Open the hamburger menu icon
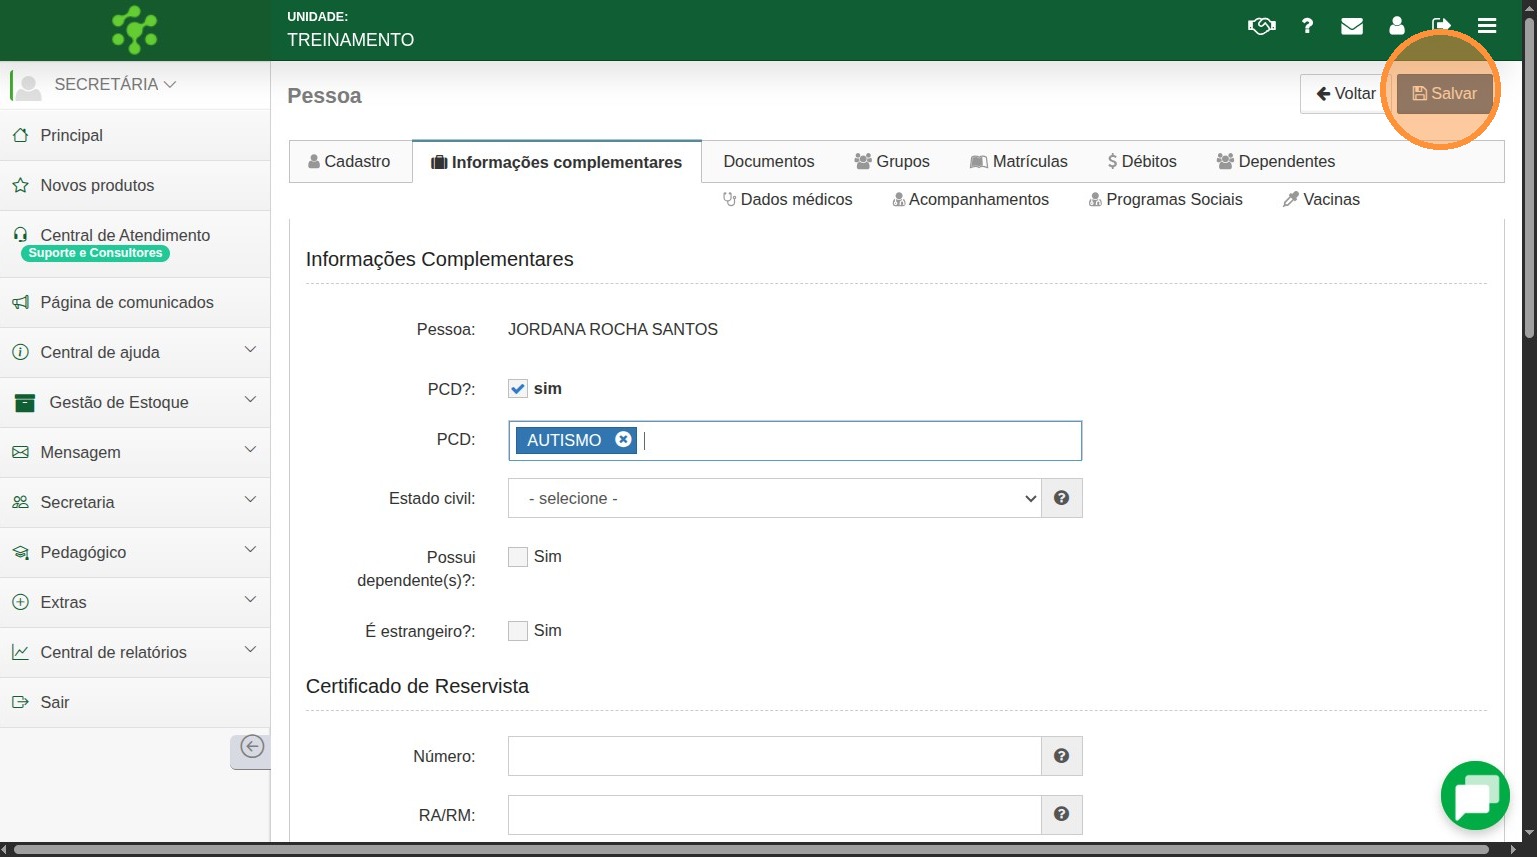The width and height of the screenshot is (1537, 857). point(1487,26)
